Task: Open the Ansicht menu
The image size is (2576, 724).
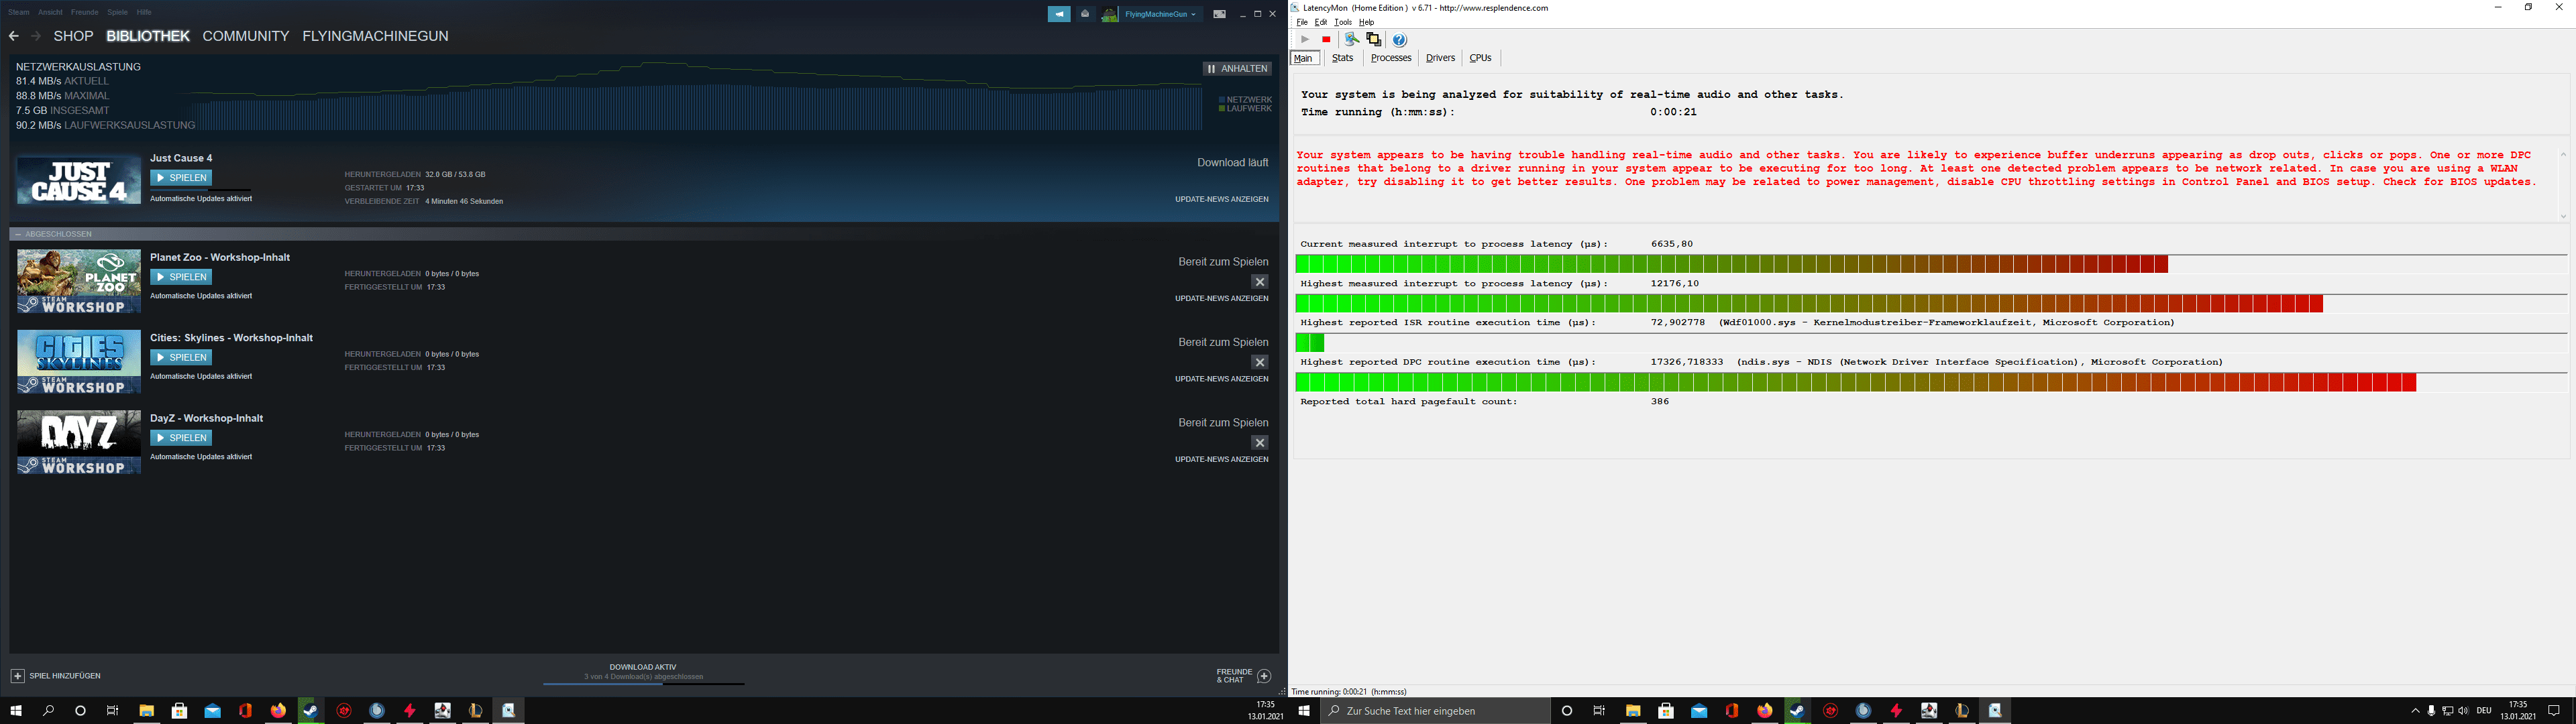Action: click(50, 12)
